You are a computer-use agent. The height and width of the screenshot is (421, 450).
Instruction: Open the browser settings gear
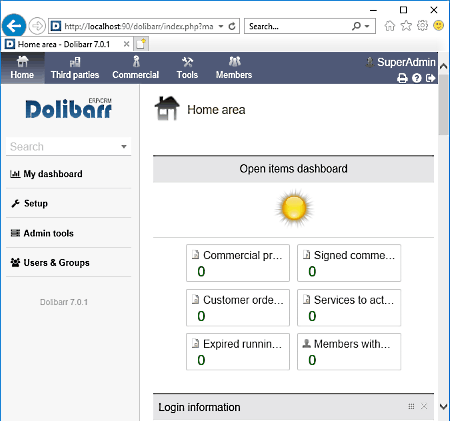pos(422,26)
